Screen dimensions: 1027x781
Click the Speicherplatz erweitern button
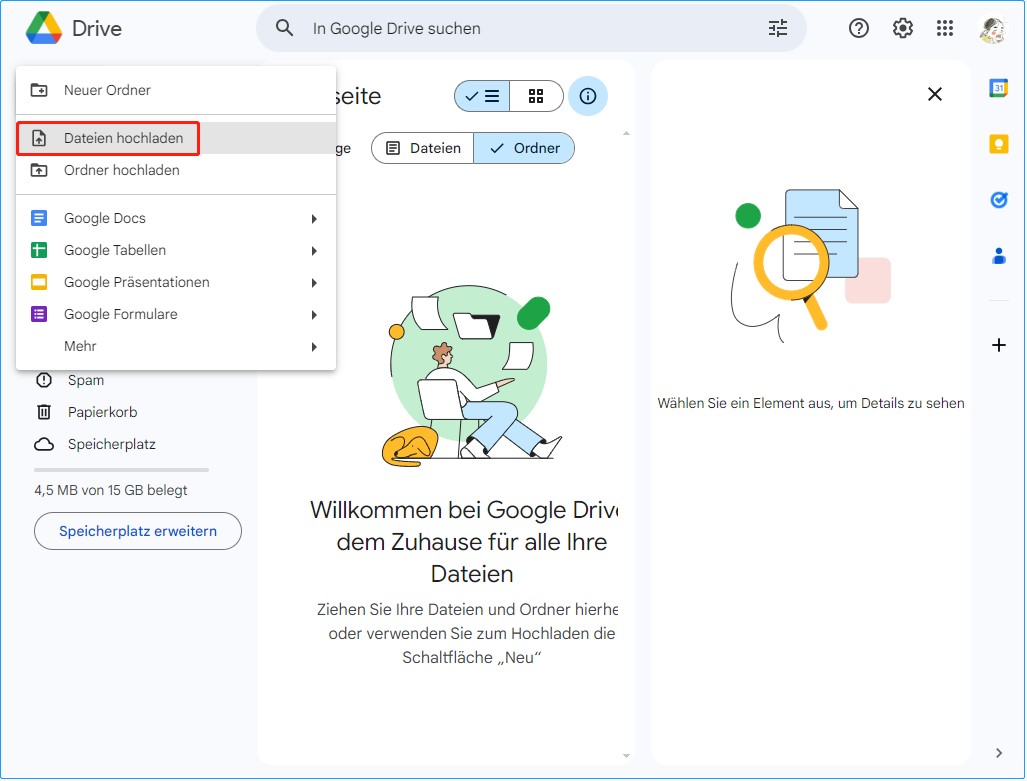[x=137, y=531]
